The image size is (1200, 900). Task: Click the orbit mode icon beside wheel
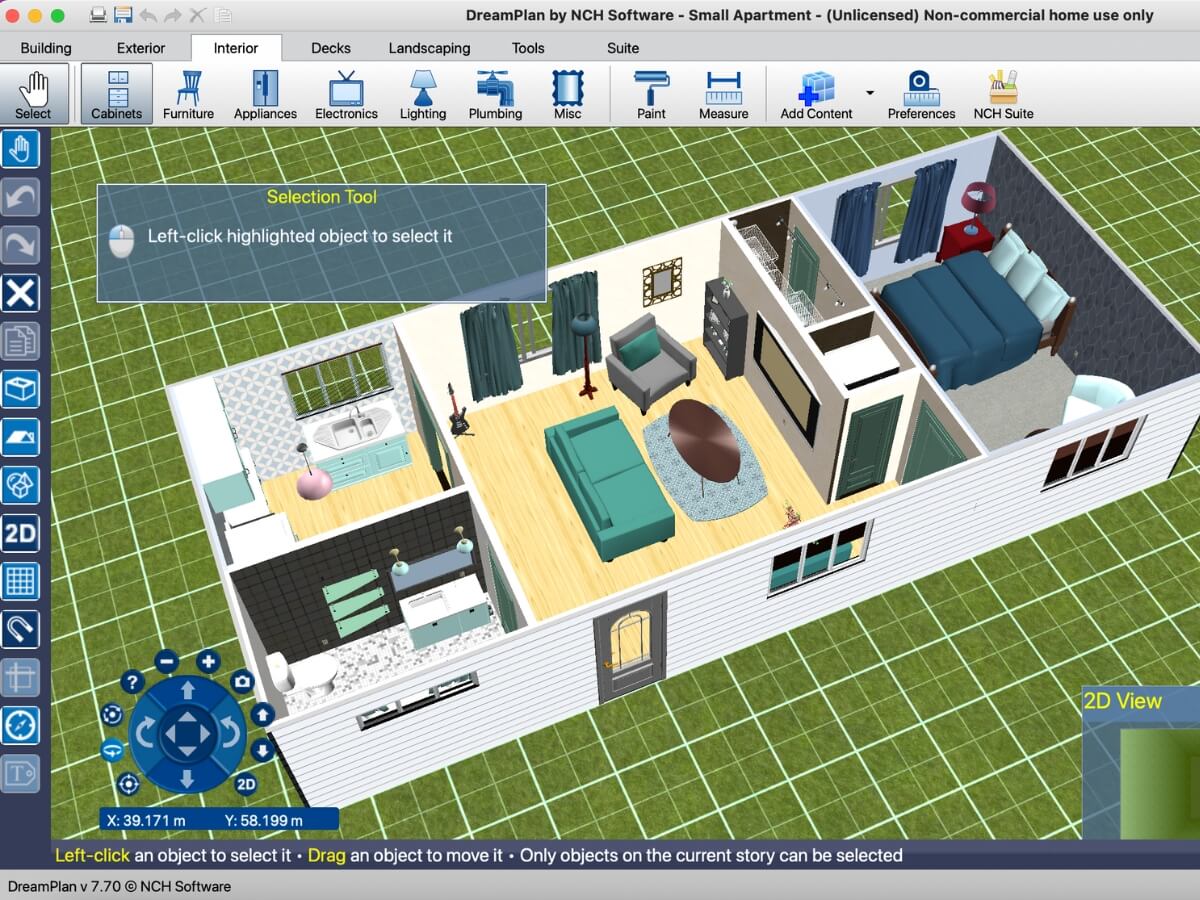click(x=111, y=715)
